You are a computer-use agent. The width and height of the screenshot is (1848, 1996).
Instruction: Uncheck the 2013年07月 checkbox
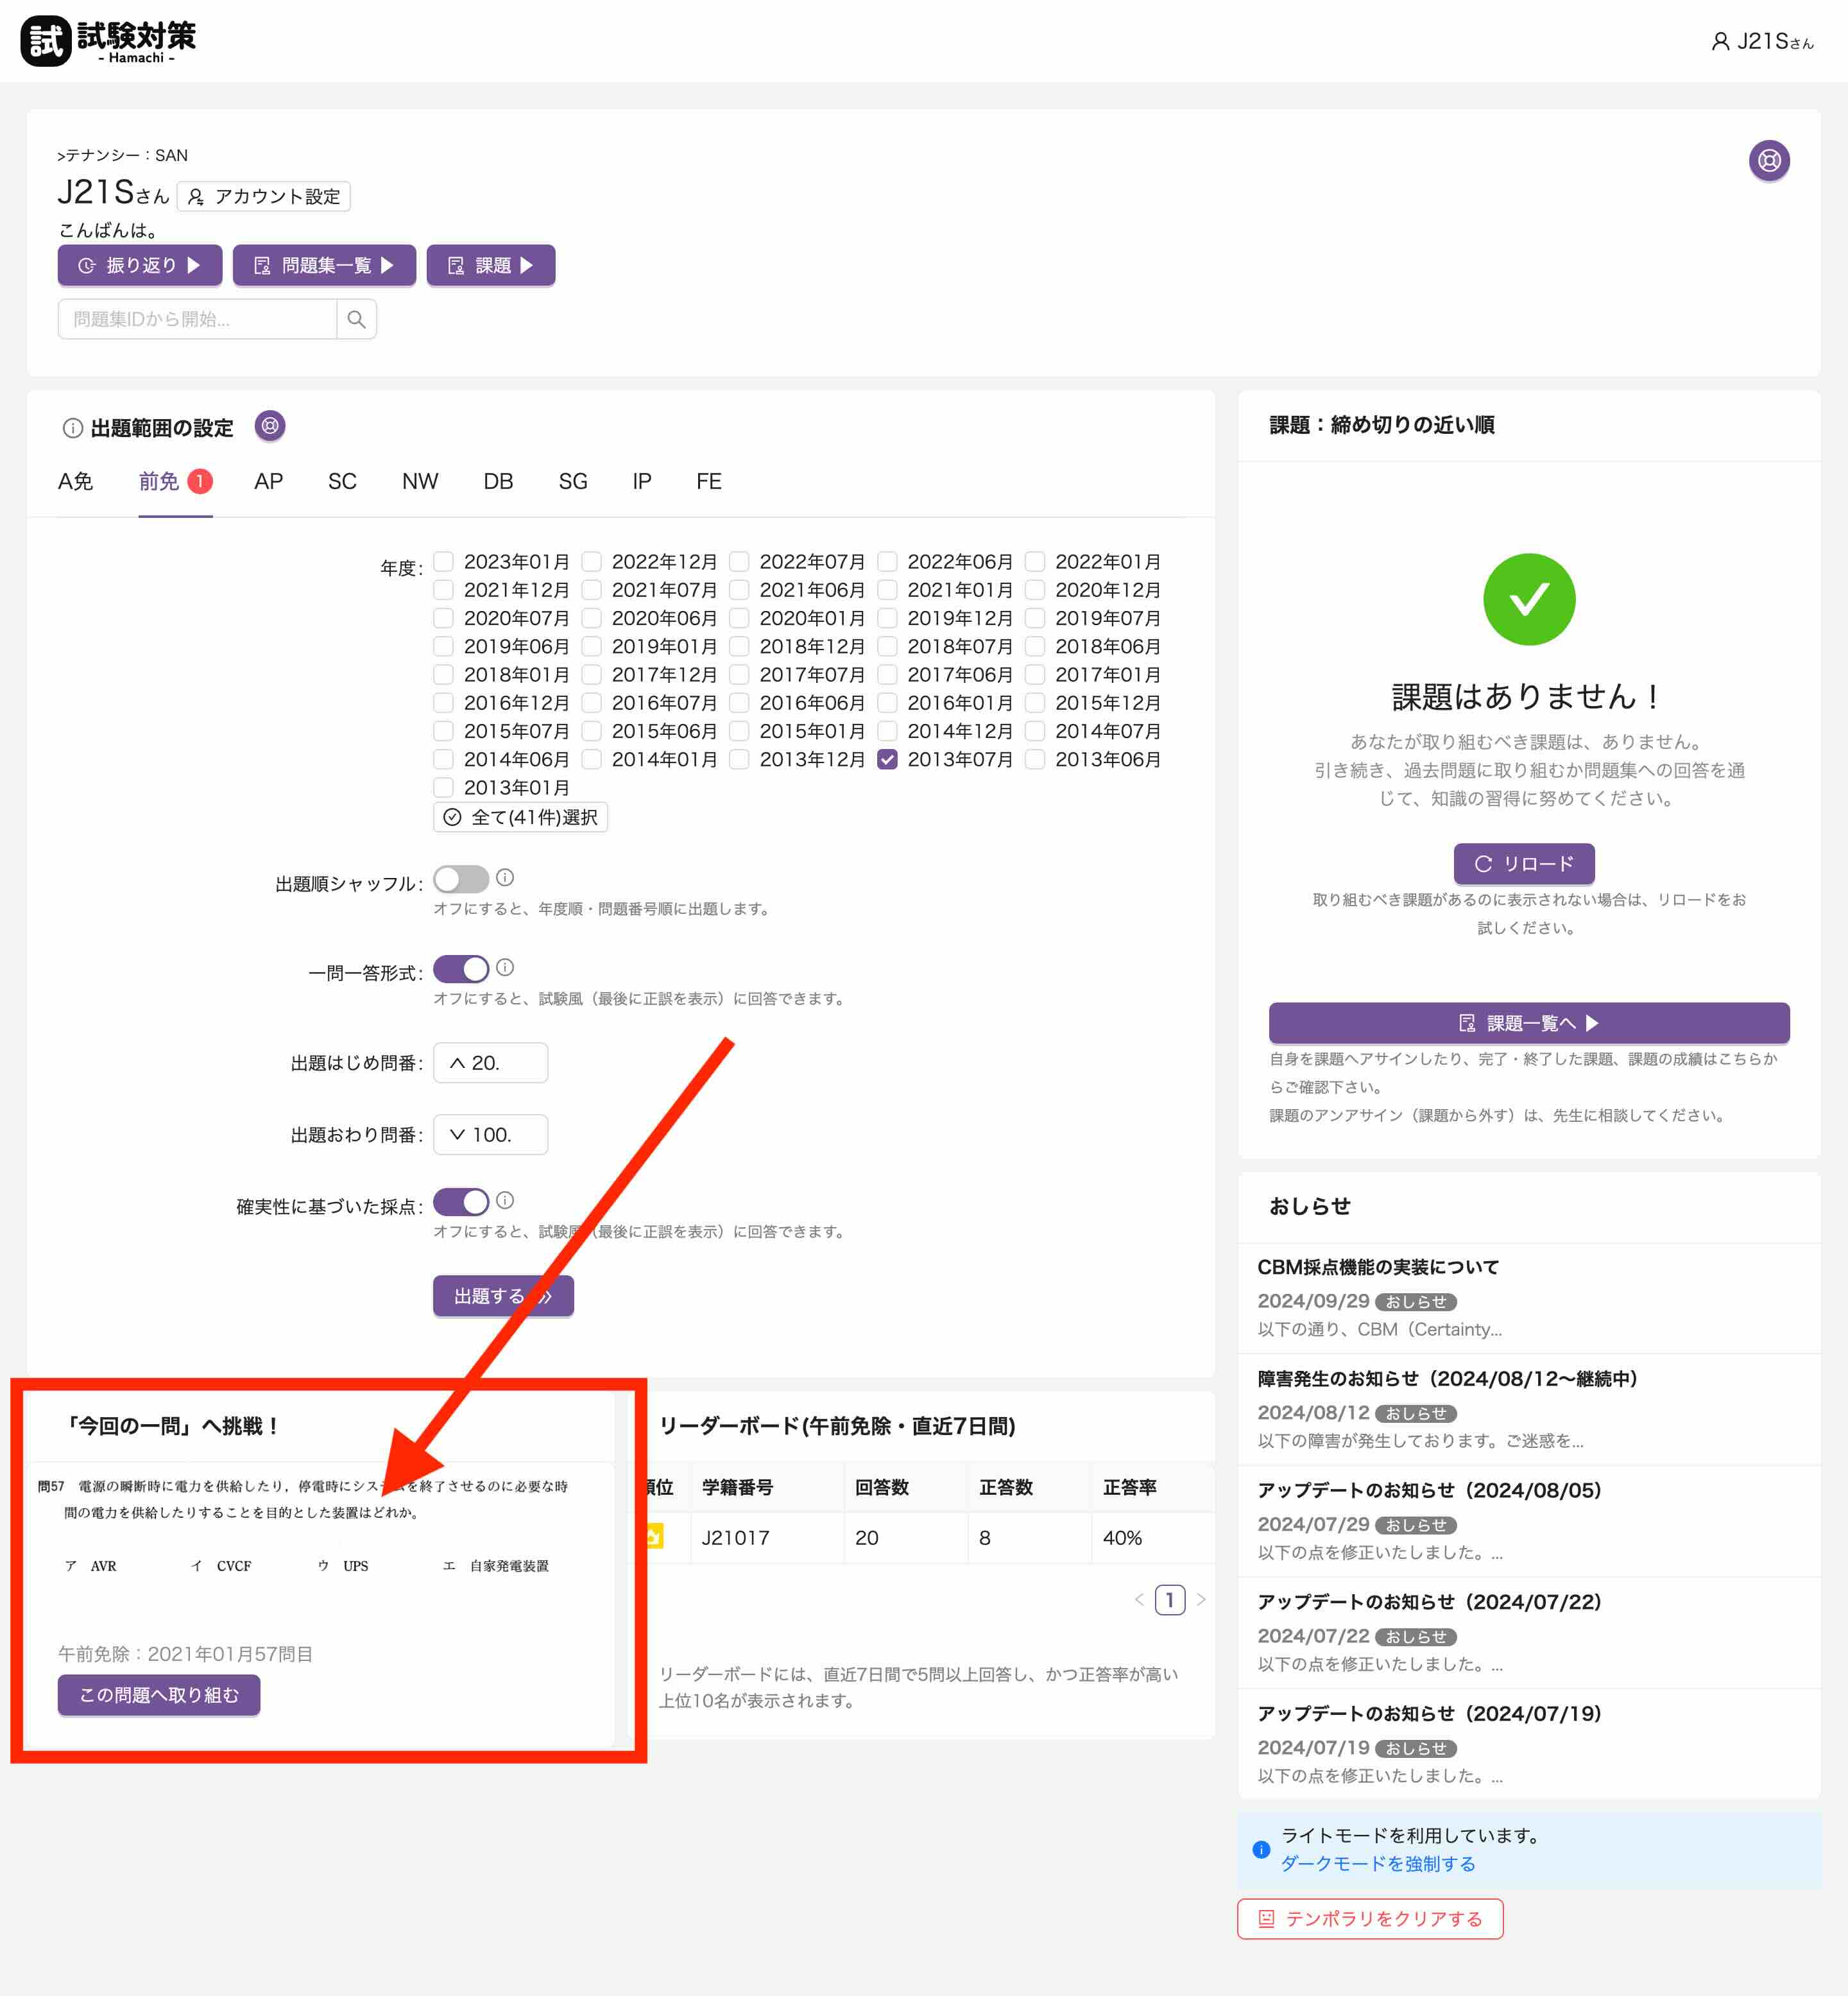(x=887, y=759)
